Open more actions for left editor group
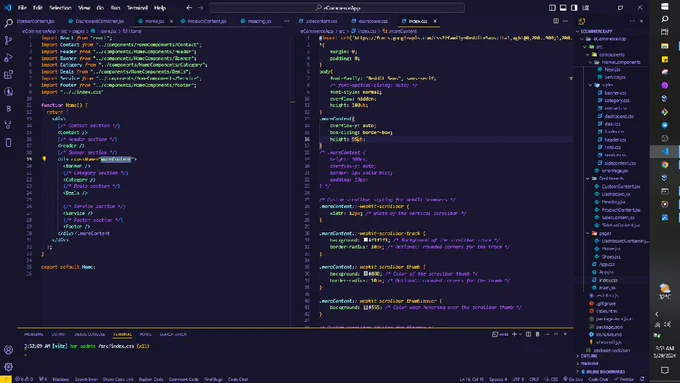 [287, 21]
